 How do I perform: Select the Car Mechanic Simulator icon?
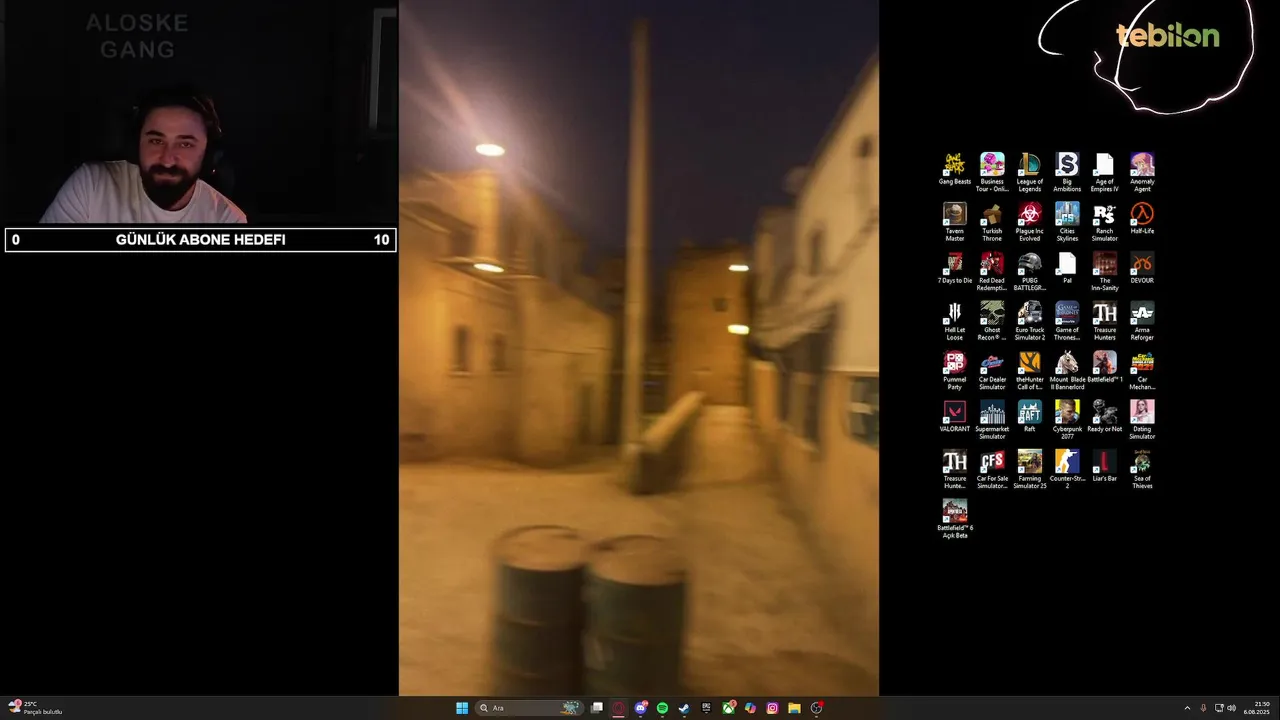[1142, 370]
